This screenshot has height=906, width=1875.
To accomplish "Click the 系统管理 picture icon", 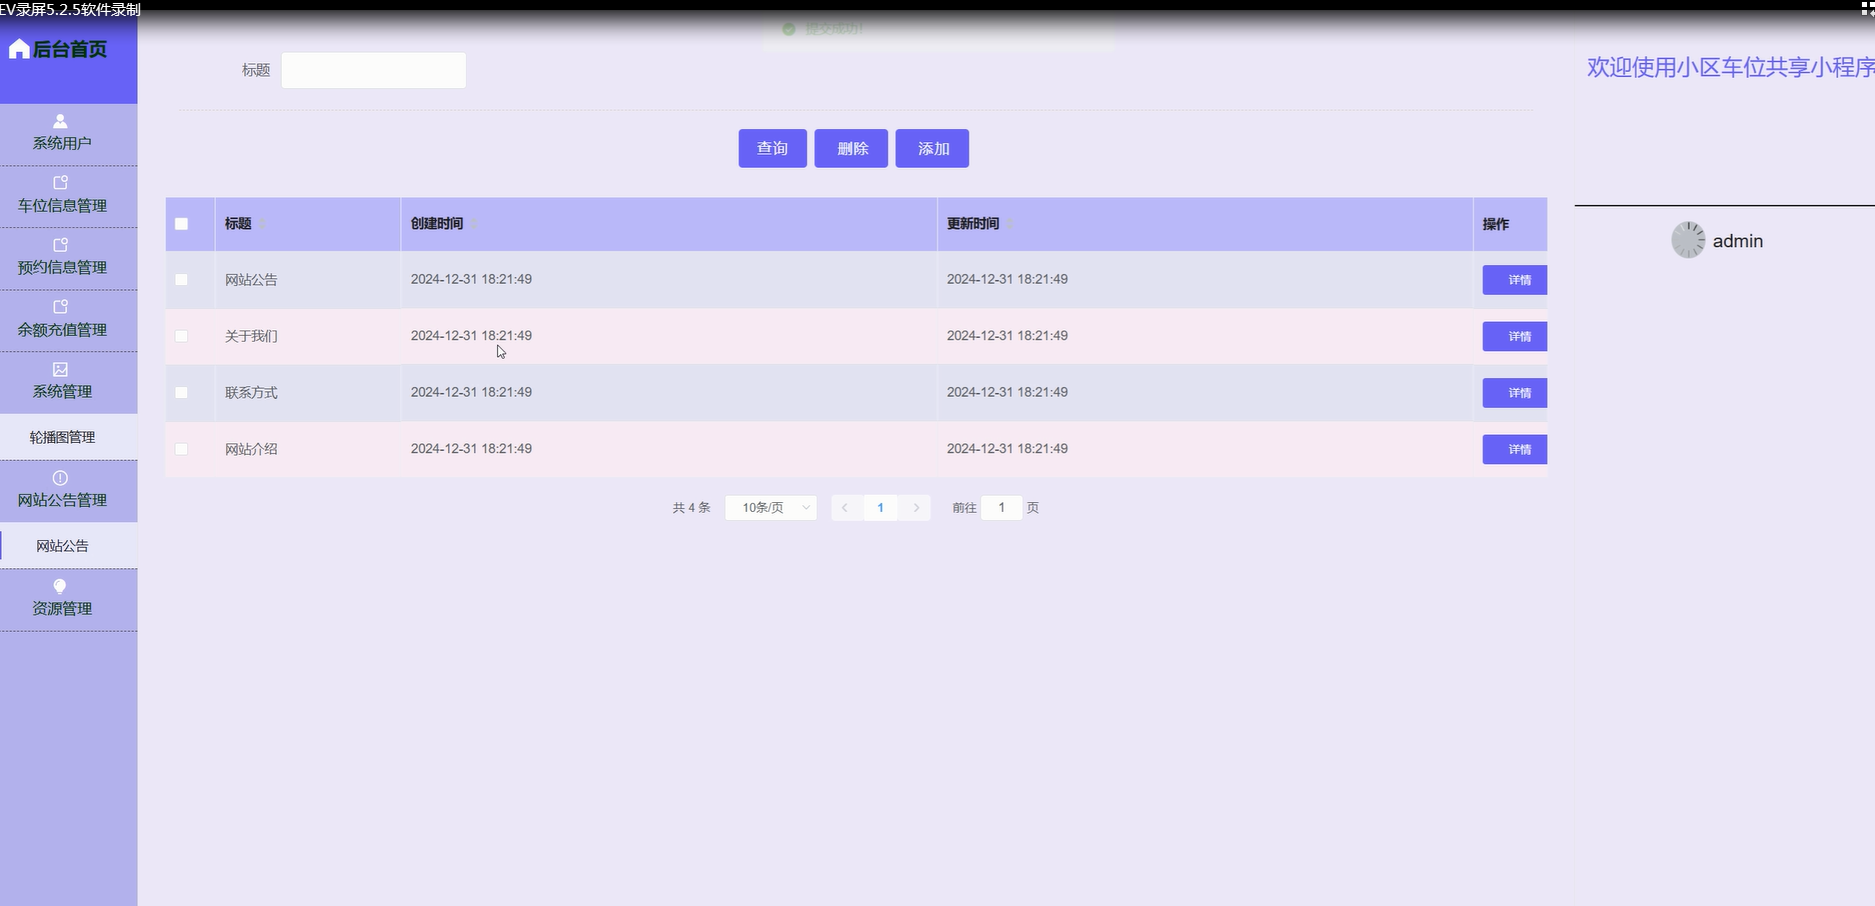I will click(x=60, y=369).
